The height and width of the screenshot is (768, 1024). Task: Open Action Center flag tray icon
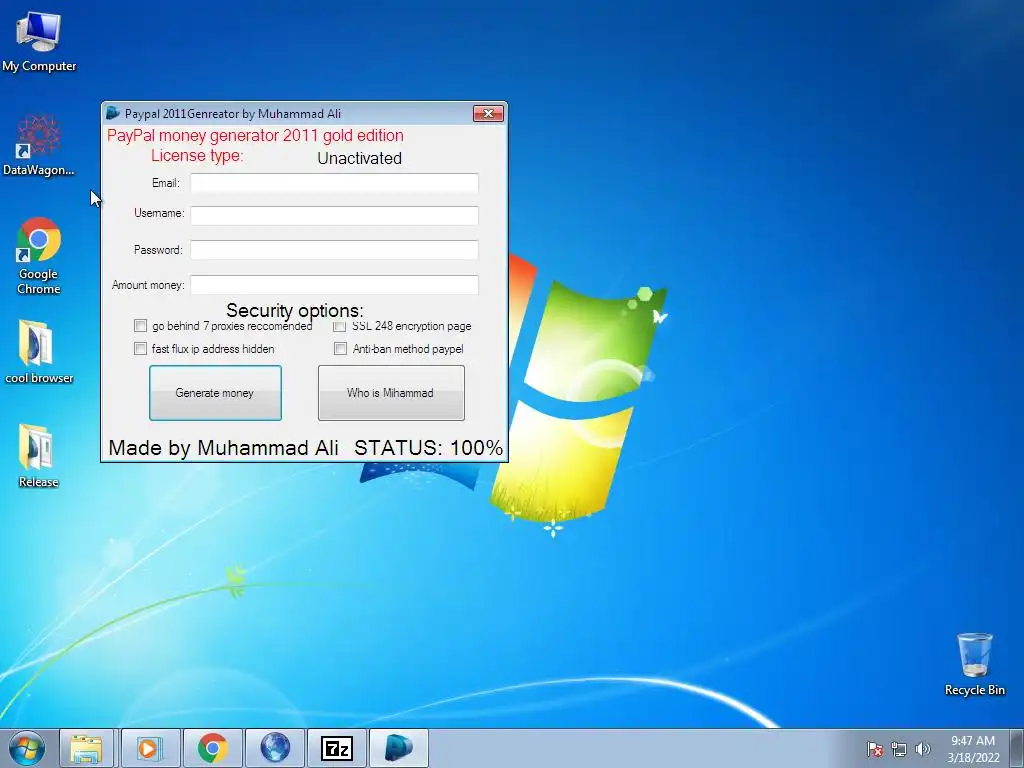tap(874, 749)
